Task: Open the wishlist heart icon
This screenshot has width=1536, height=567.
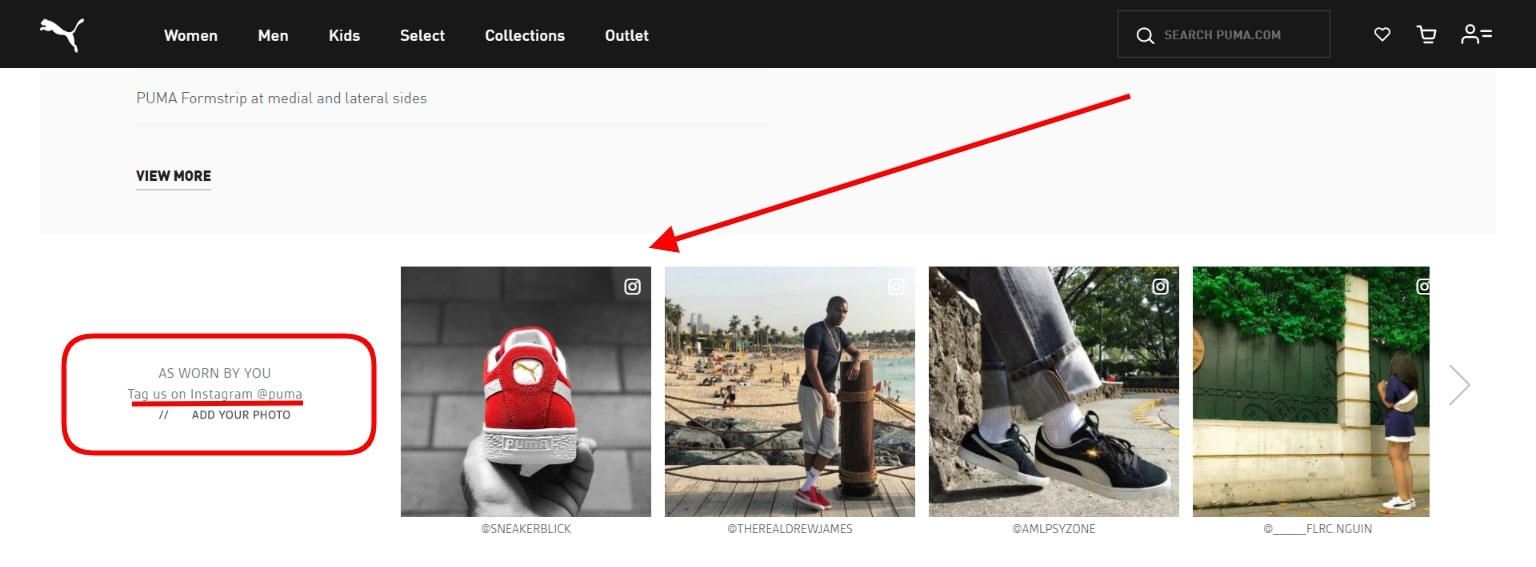Action: tap(1382, 35)
